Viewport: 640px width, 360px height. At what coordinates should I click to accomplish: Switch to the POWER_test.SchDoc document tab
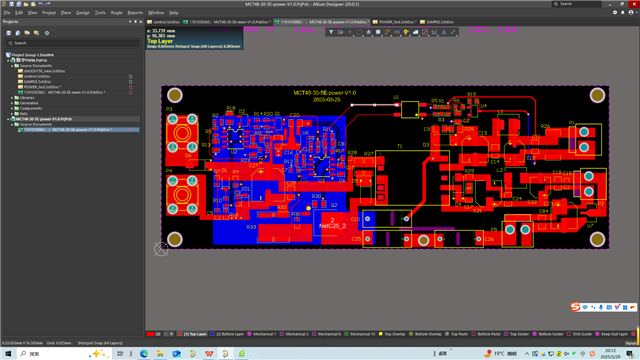[394, 22]
